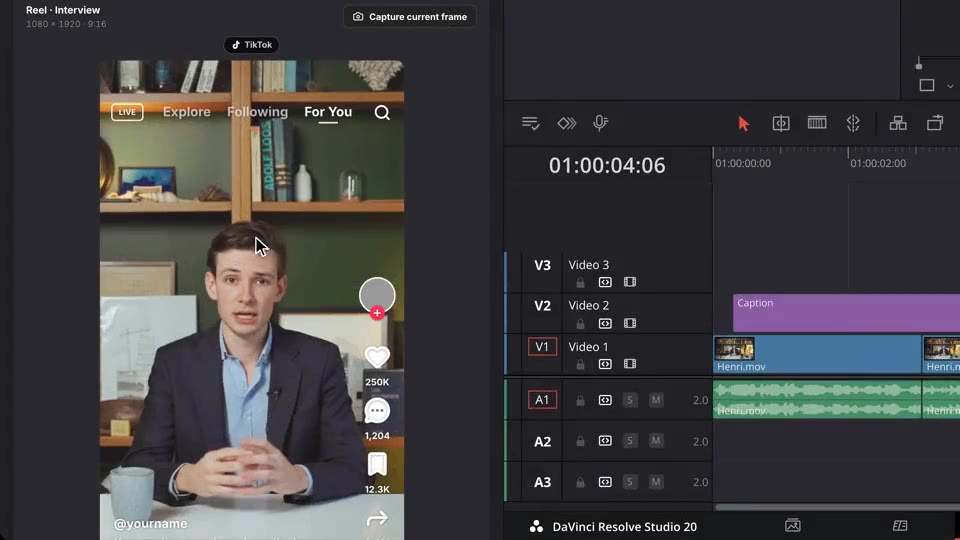Select the trim edit mode tool
This screenshot has height=540, width=960.
[x=781, y=123]
